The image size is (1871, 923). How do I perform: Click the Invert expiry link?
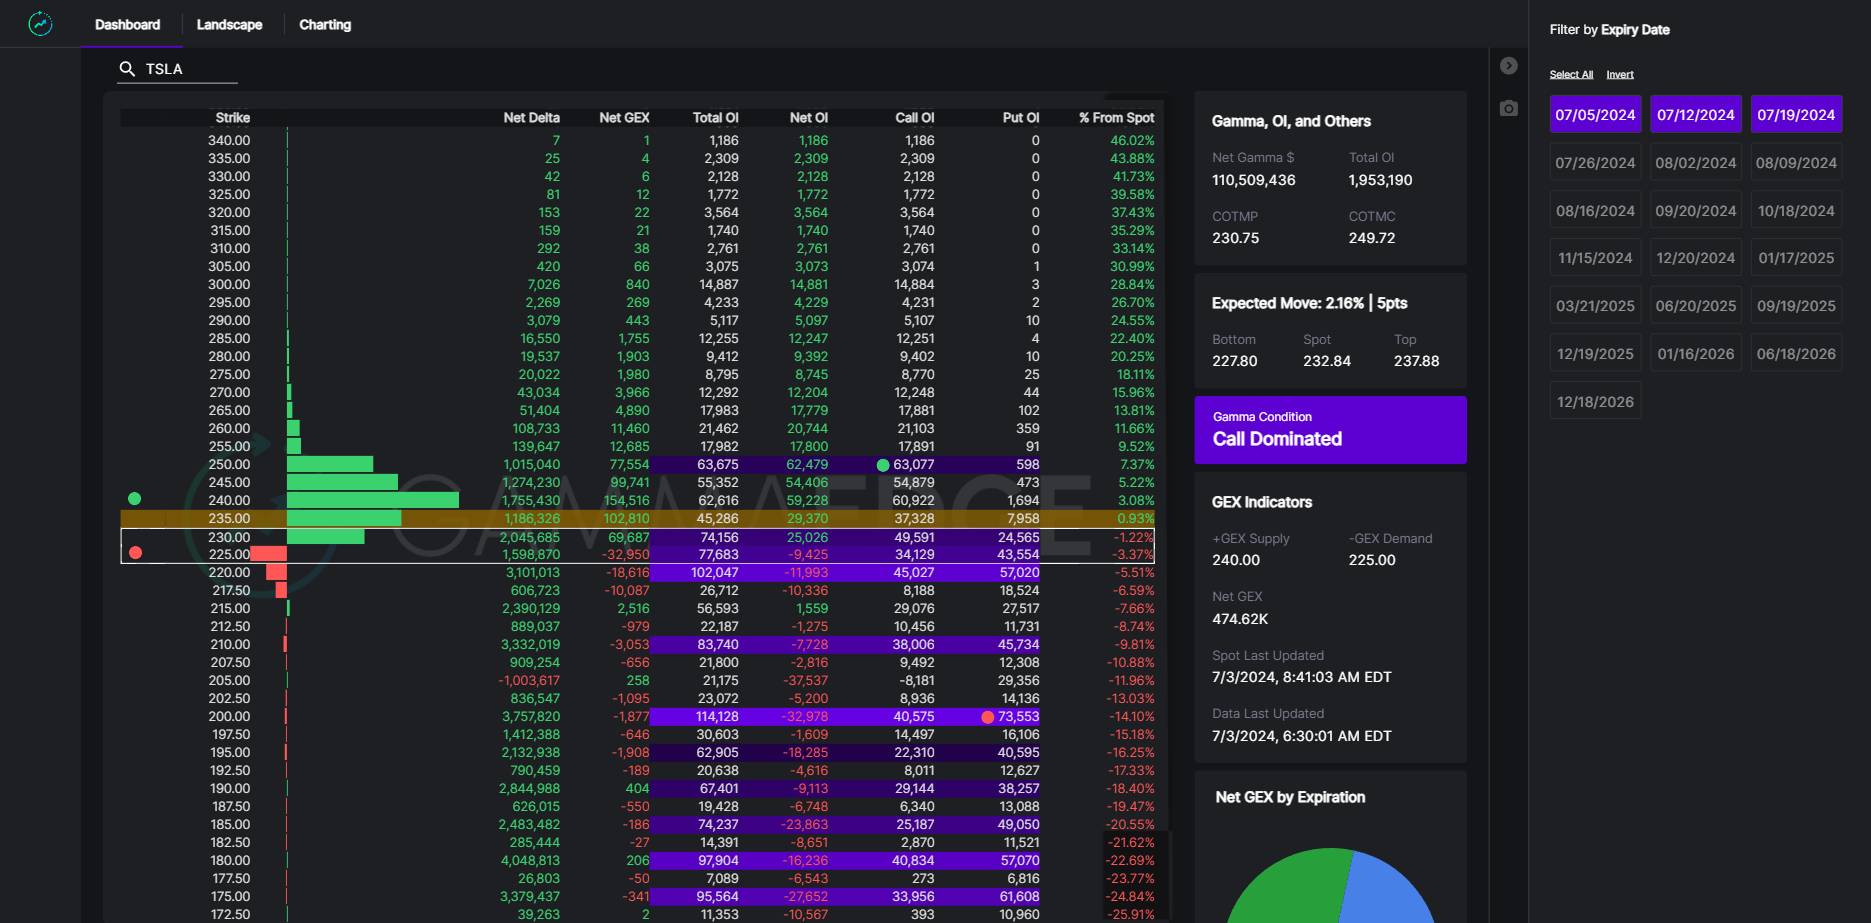(1620, 75)
